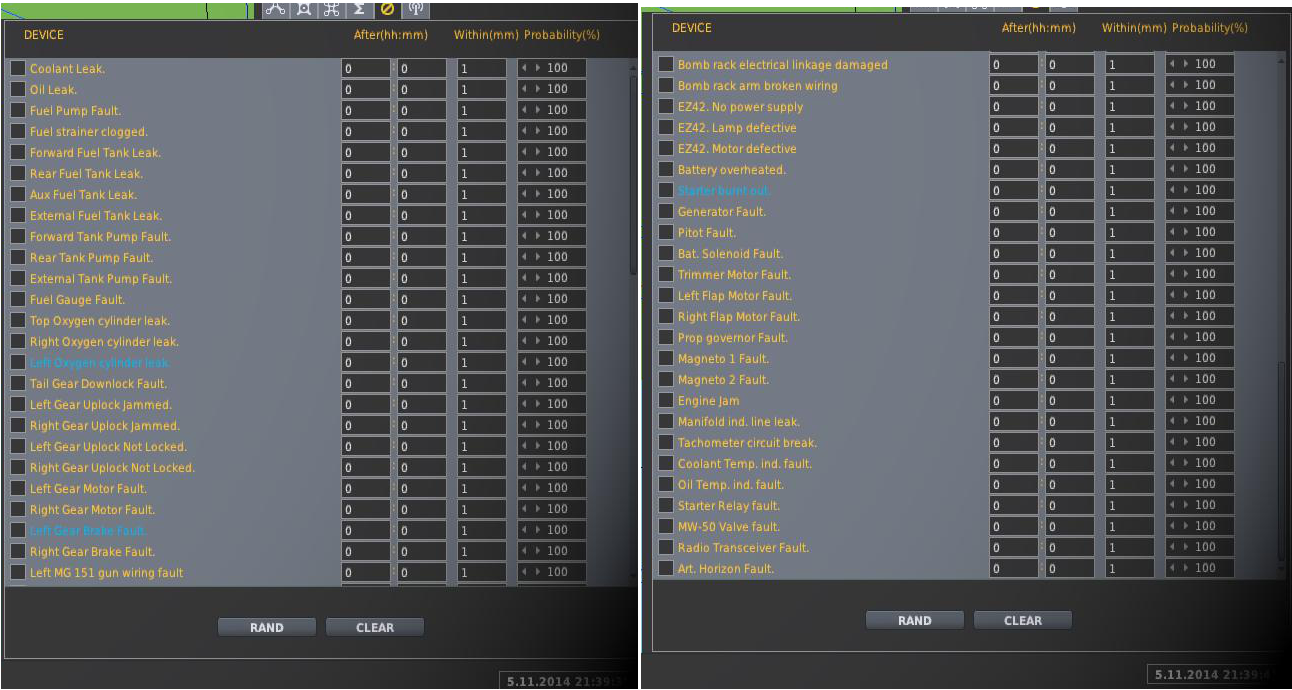Viewport: 1292px width, 690px height.
Task: Select the Left Flap Motor Fault label
Action: coord(735,295)
